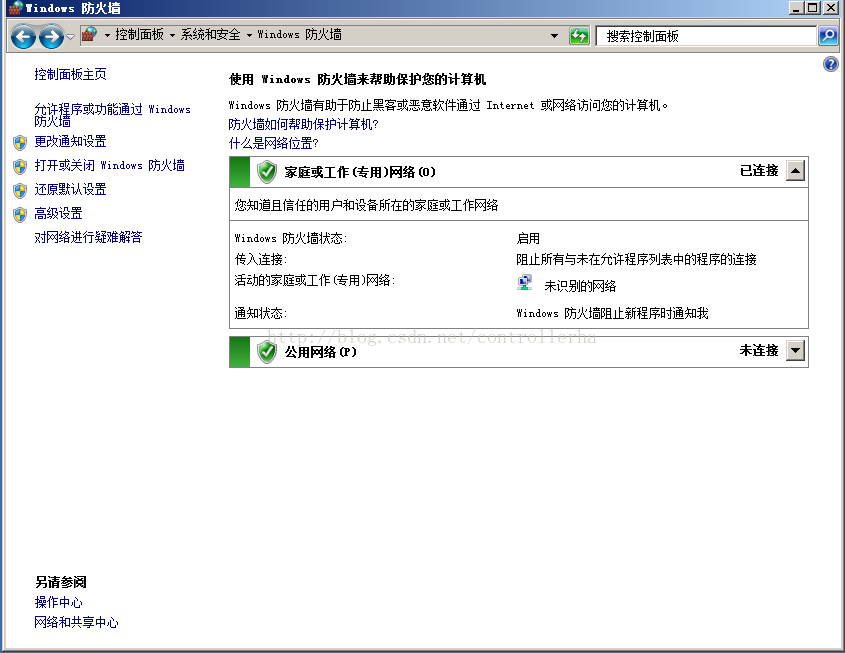
Task: Click the shield icon beside 更改通知设置
Action: click(20, 142)
